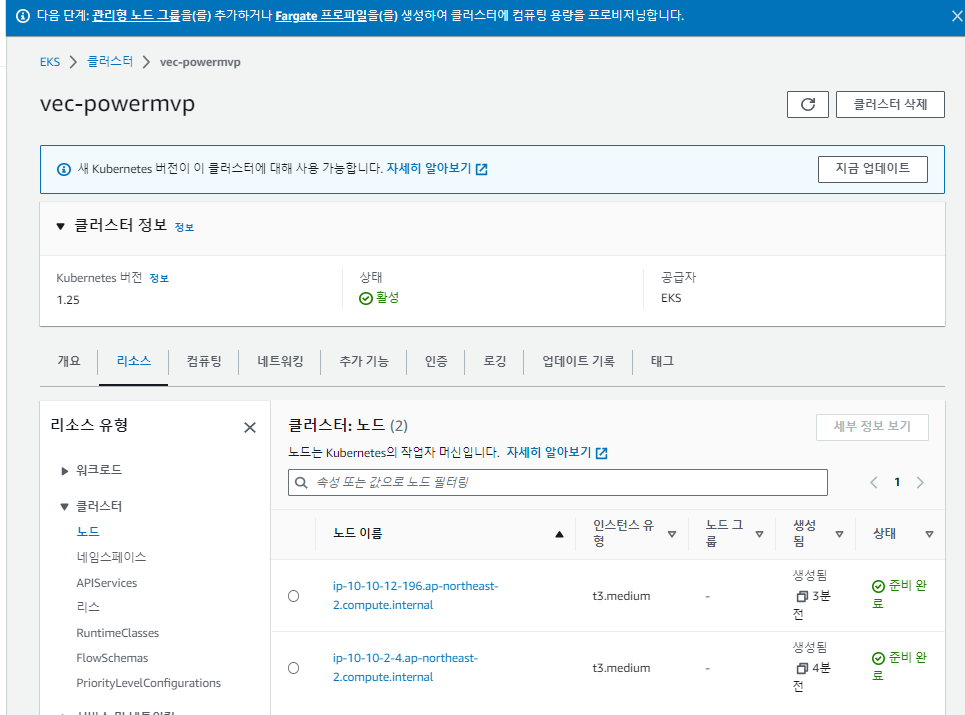Collapse the 클러스터 정보 section
The width and height of the screenshot is (965, 715).
pos(60,226)
